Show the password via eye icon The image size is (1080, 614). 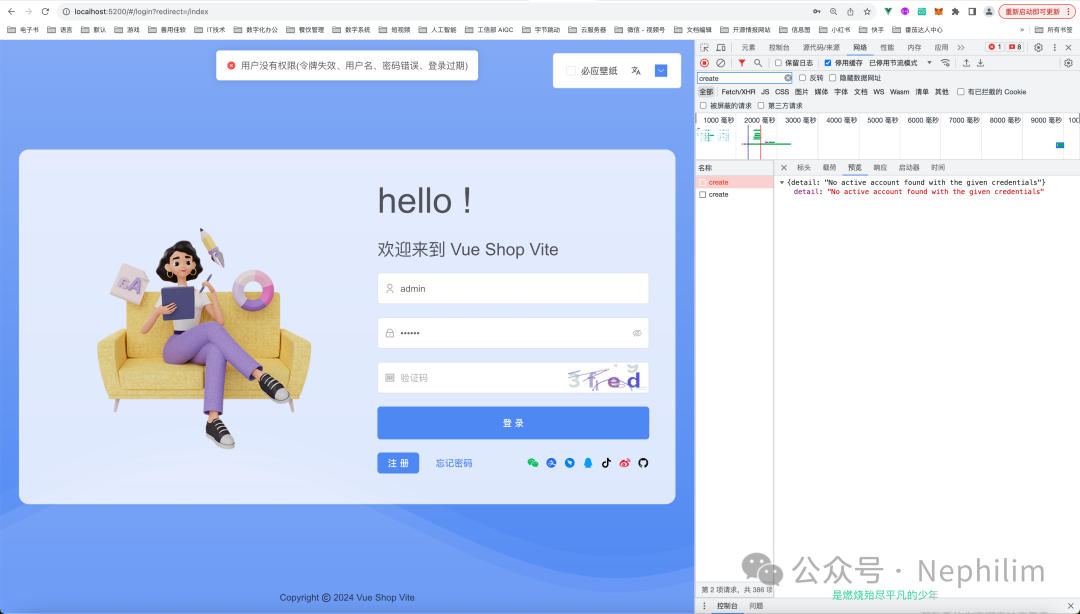click(637, 333)
